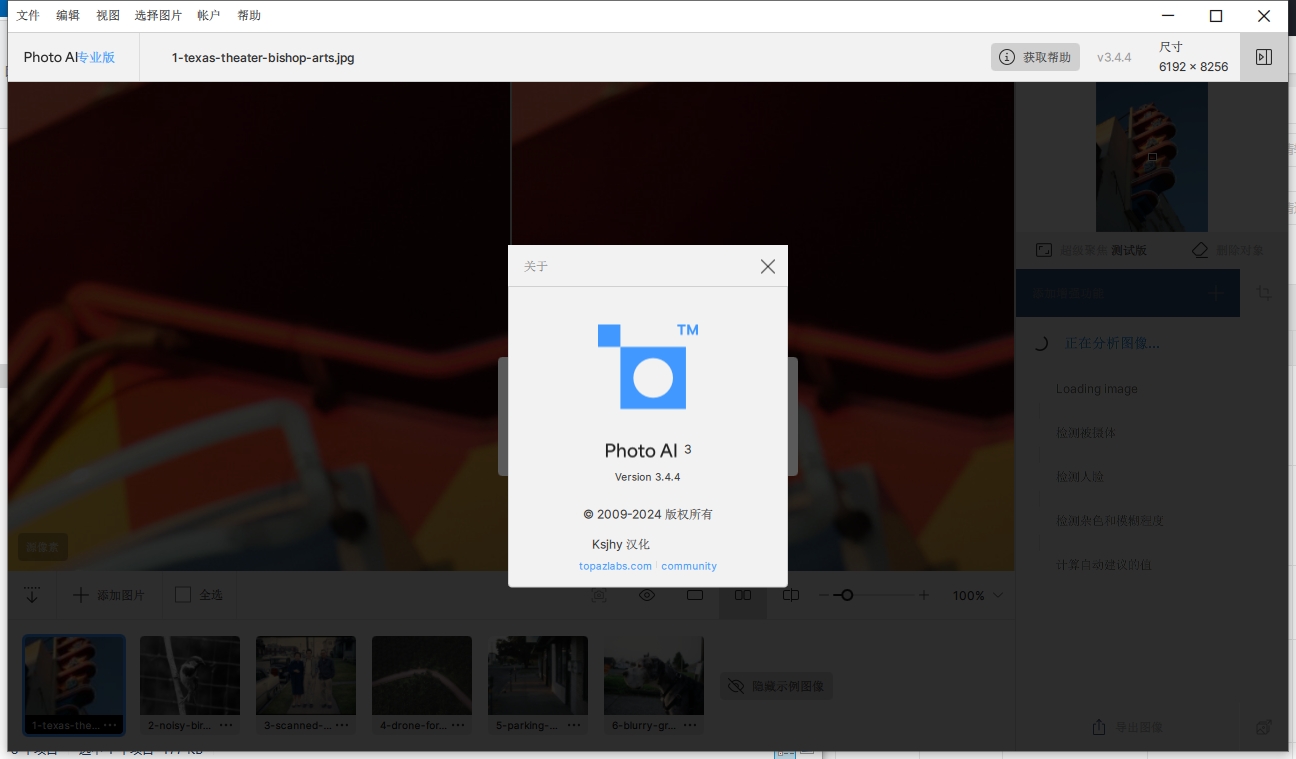Open the community link
This screenshot has width=1296, height=759.
pos(689,566)
